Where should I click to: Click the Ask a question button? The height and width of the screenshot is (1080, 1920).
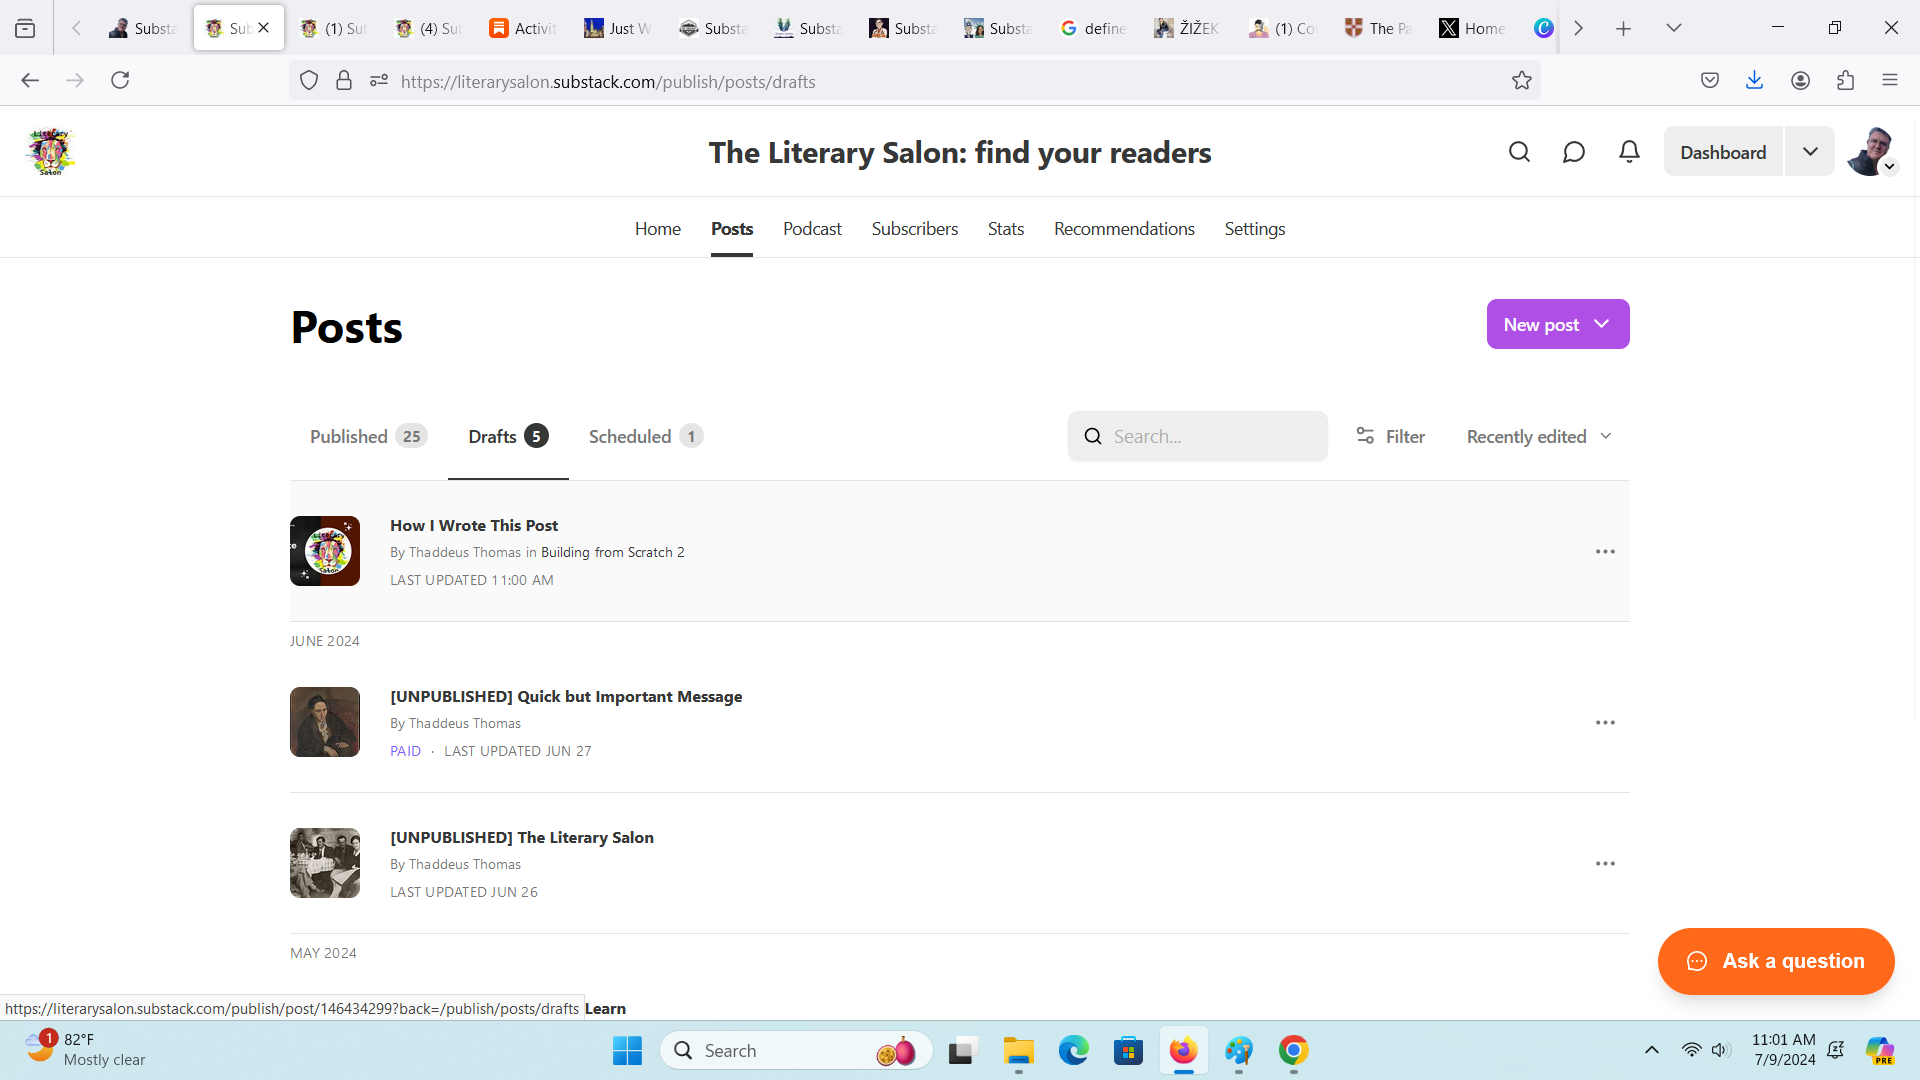point(1775,961)
